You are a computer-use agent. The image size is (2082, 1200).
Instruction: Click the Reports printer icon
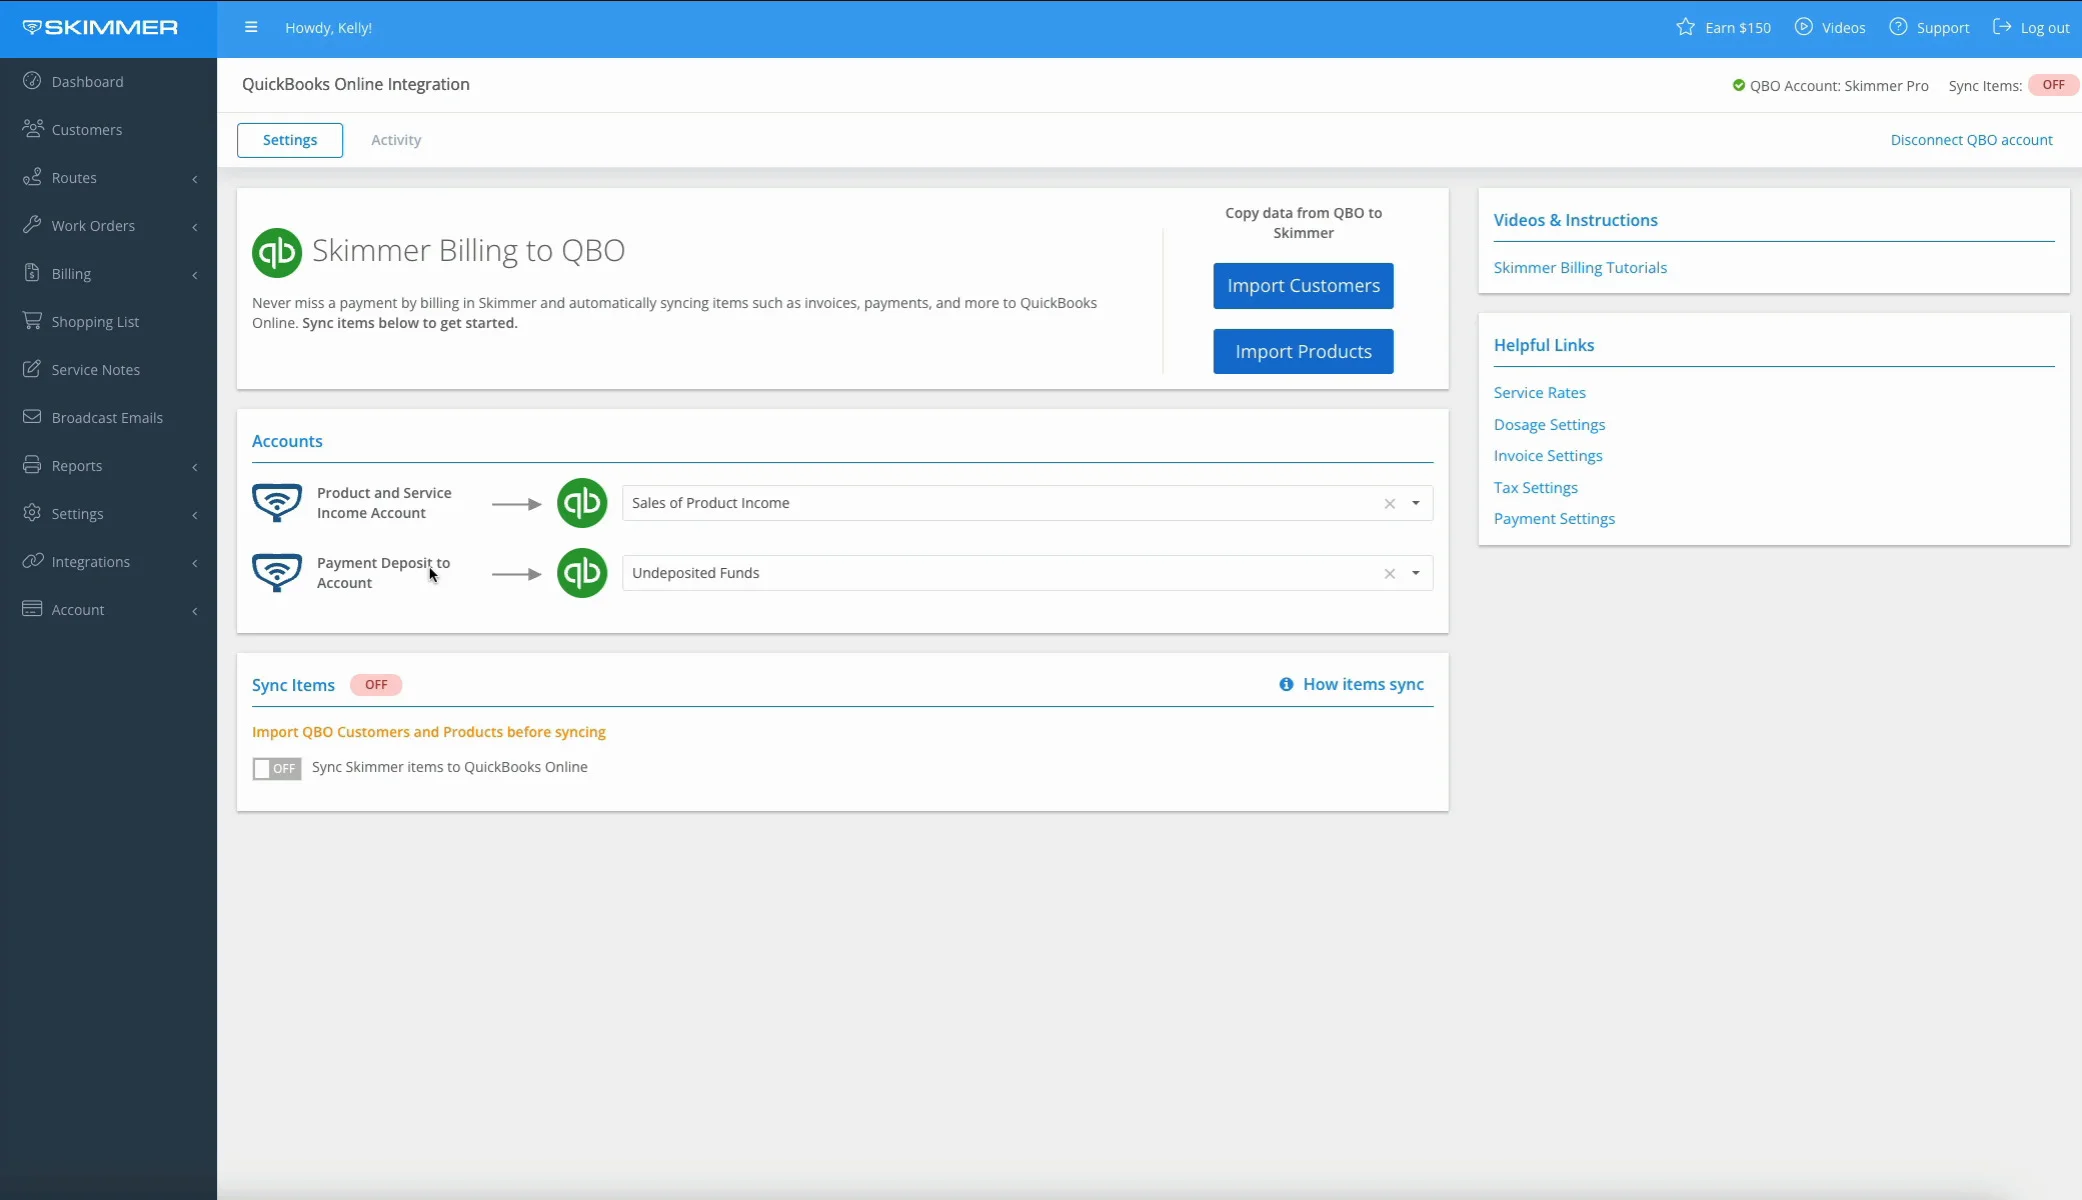(32, 465)
